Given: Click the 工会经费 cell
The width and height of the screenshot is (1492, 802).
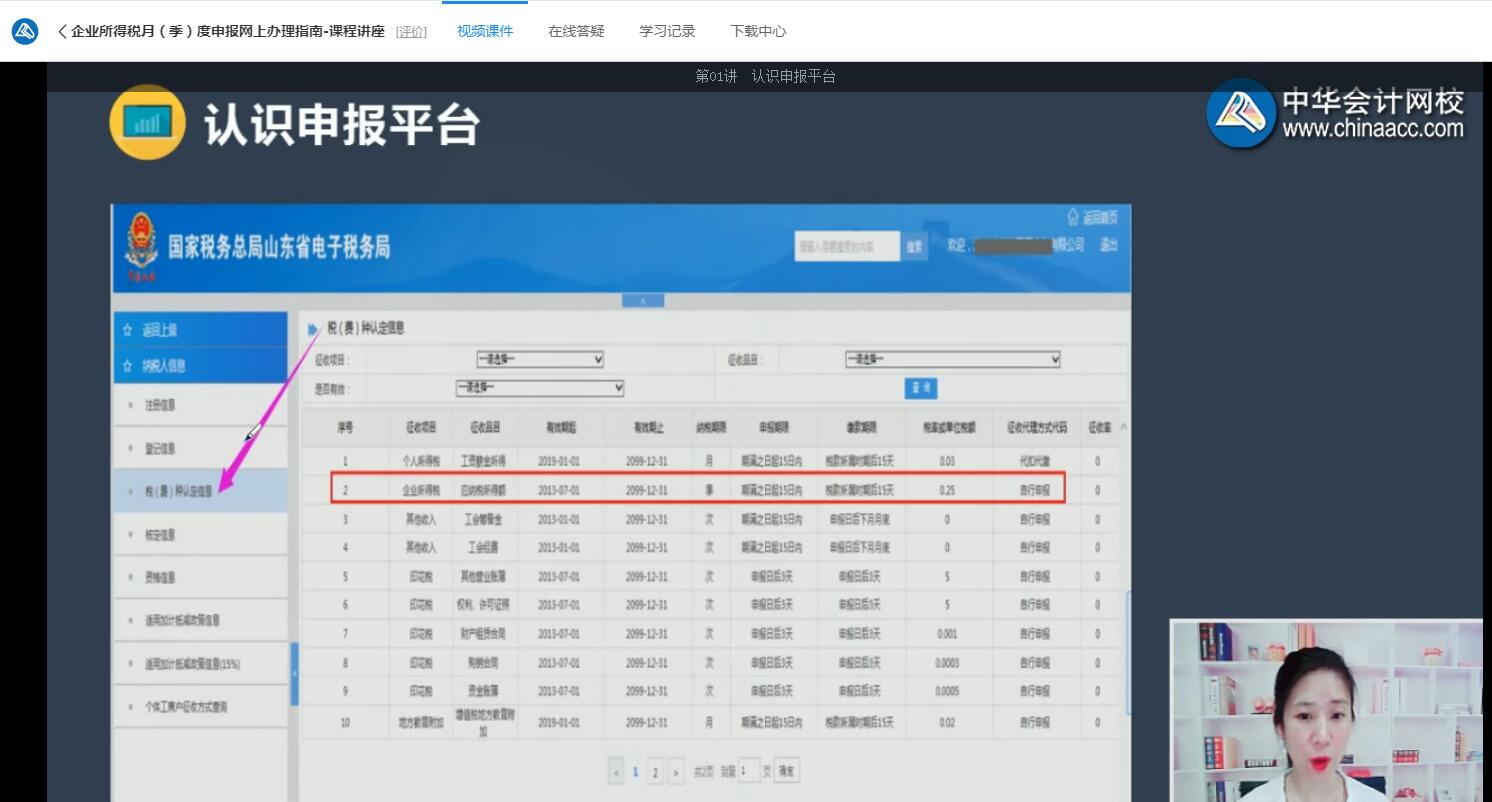Looking at the screenshot, I should (485, 548).
